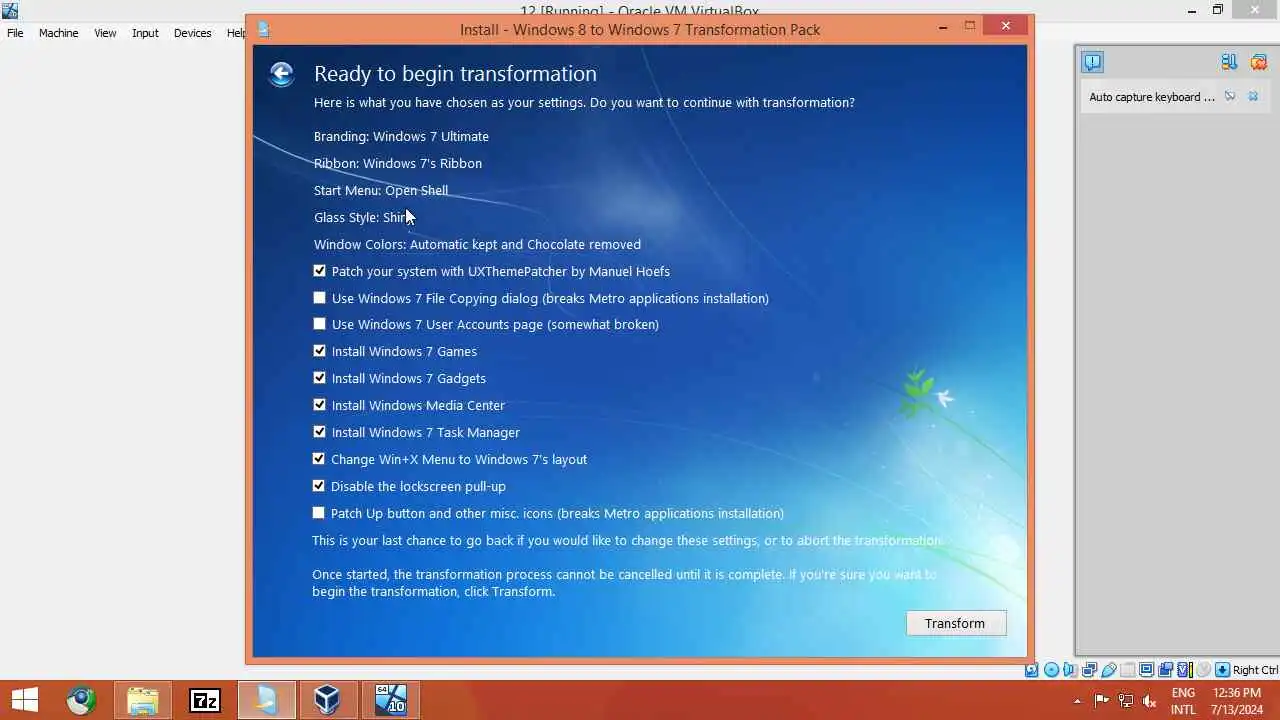The height and width of the screenshot is (720, 1280).
Task: Close the Transformation Pack installer window
Action: (1005, 27)
